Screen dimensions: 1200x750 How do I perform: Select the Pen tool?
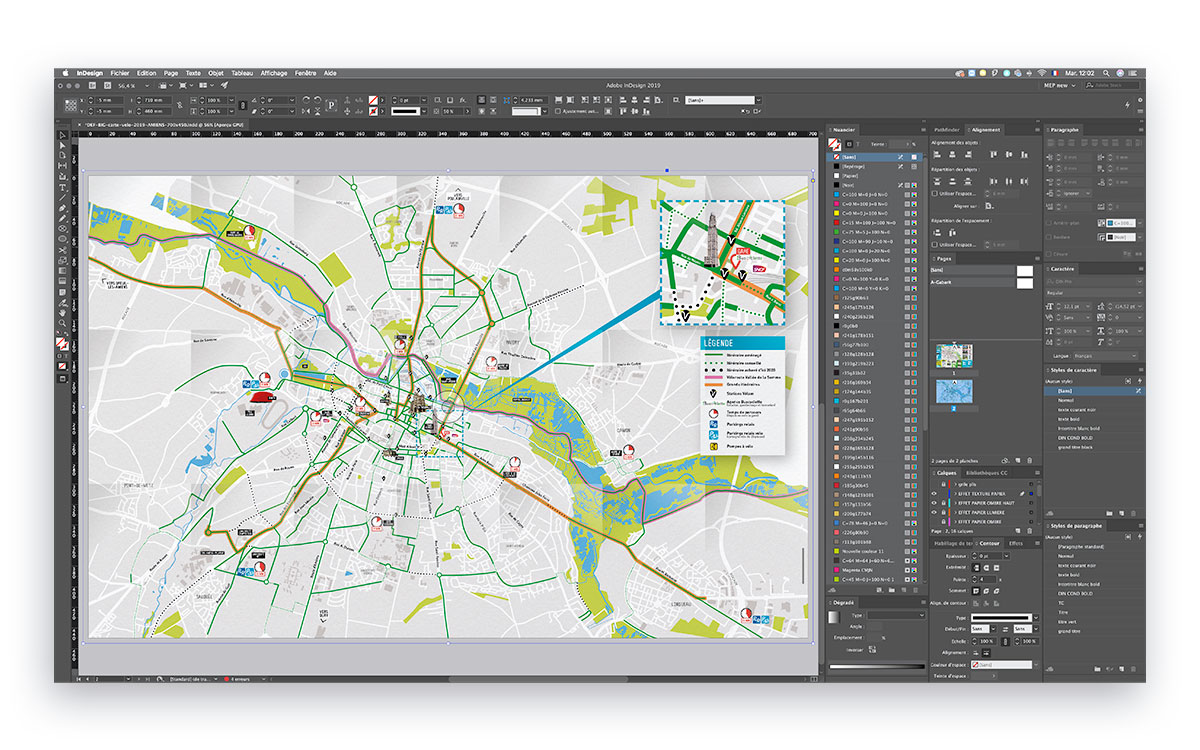pyautogui.click(x=62, y=208)
